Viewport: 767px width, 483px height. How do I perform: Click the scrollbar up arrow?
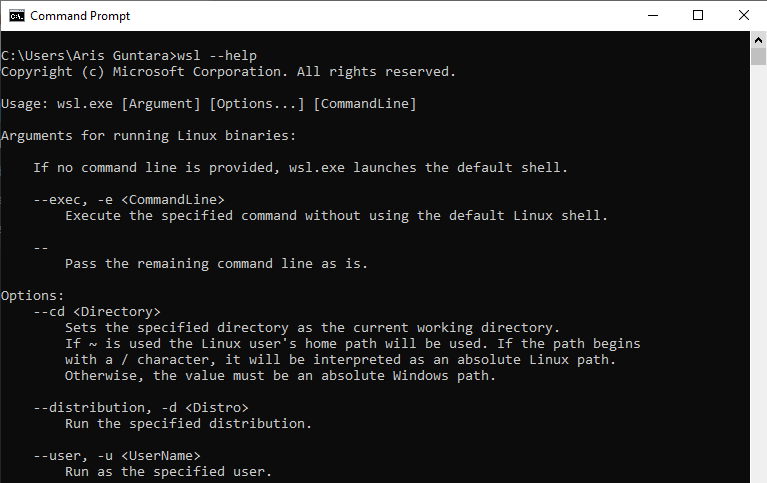pos(758,40)
